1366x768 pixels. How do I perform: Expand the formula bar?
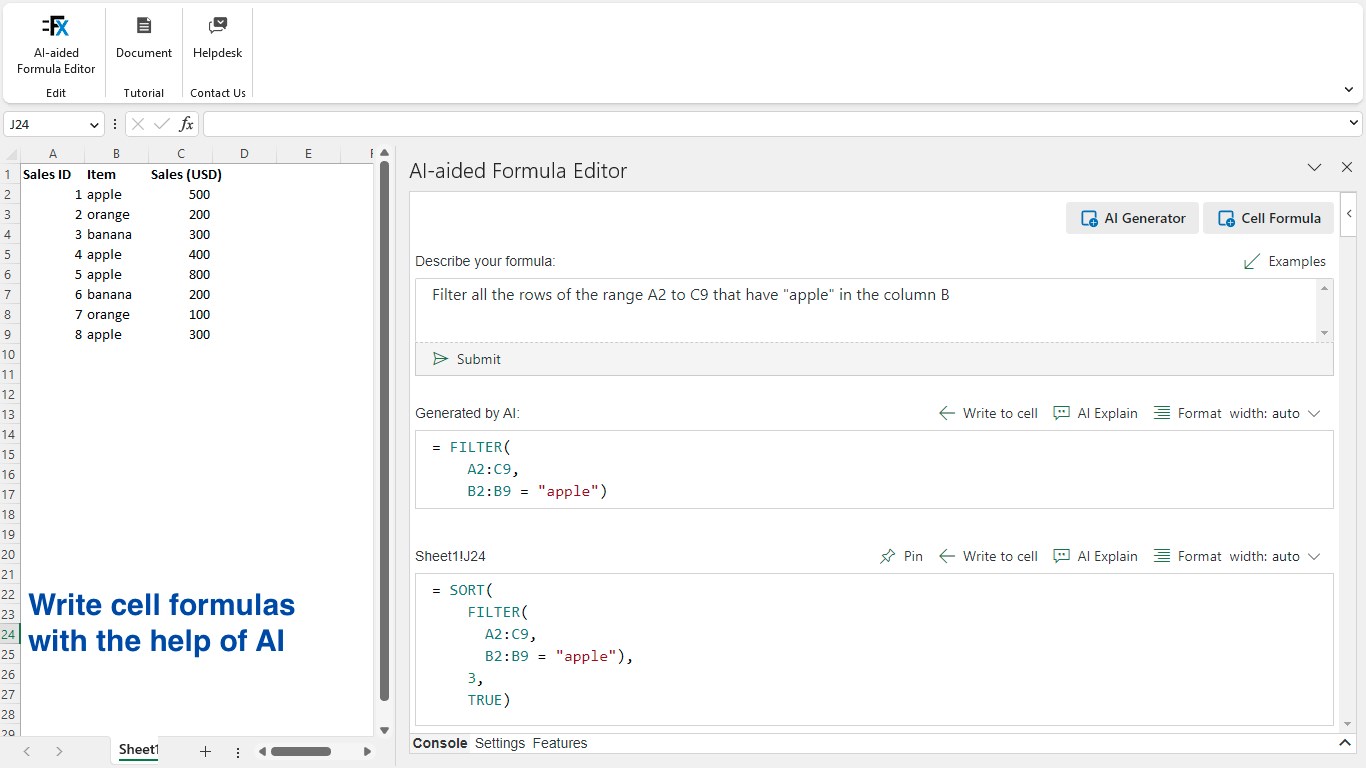pyautogui.click(x=1354, y=124)
